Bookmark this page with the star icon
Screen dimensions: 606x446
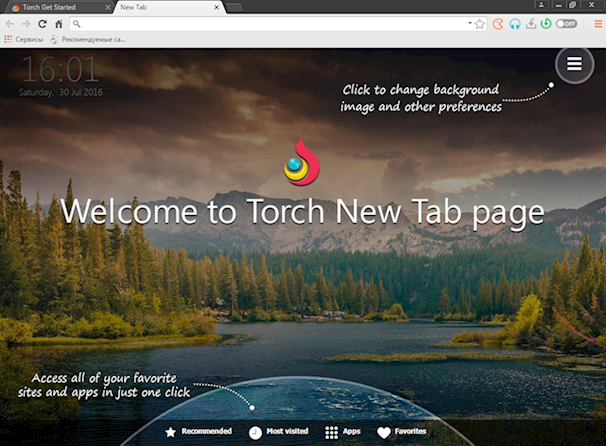tap(480, 24)
